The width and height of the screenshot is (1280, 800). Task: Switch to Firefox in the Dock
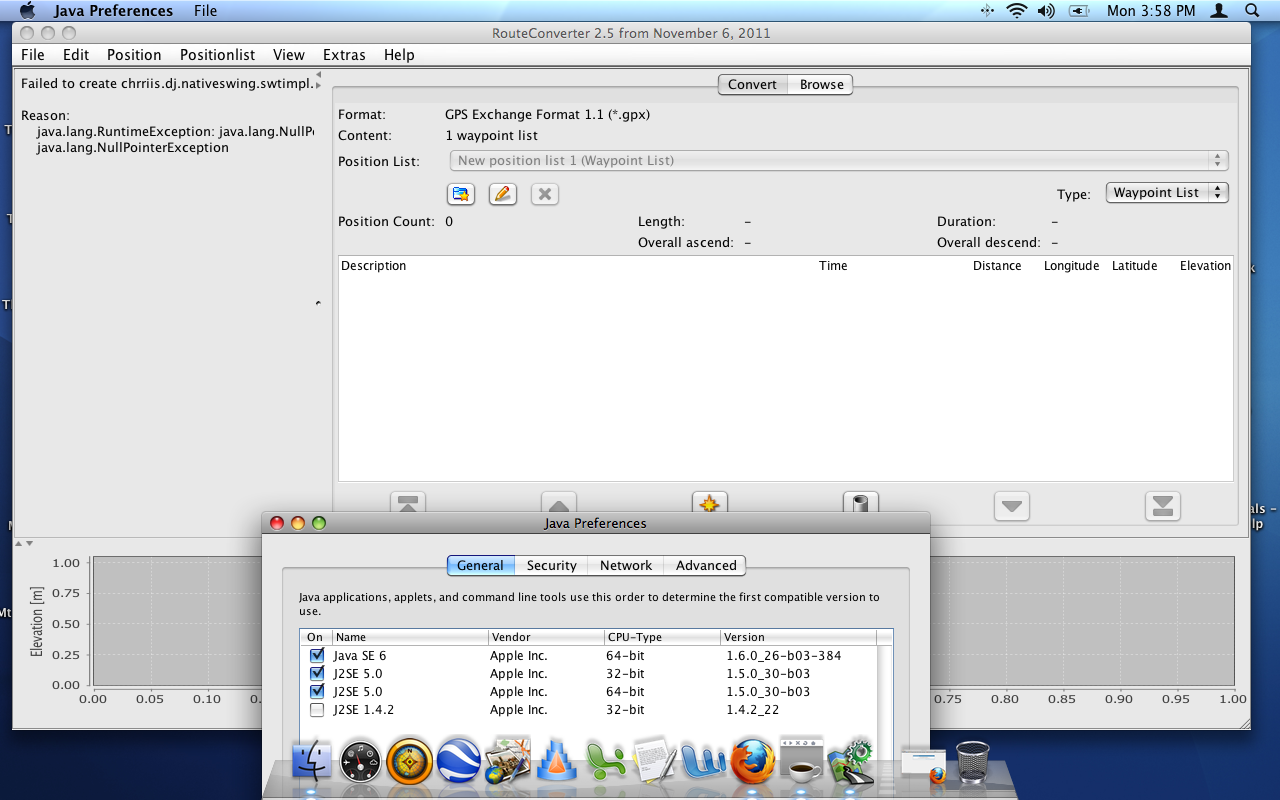753,762
